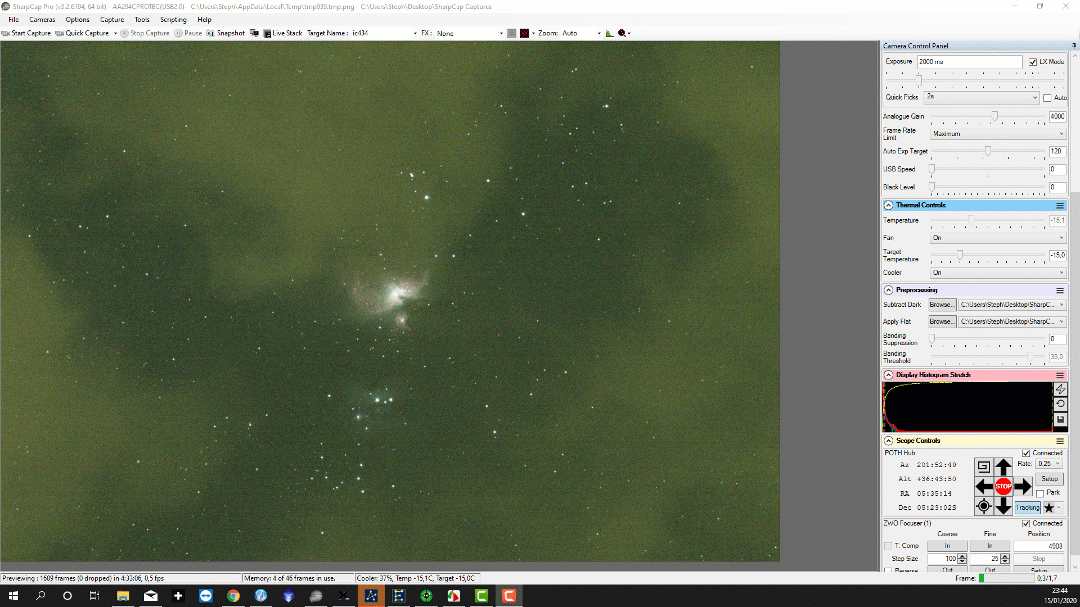Adjust the Auto Exp Target slider

(x=988, y=151)
